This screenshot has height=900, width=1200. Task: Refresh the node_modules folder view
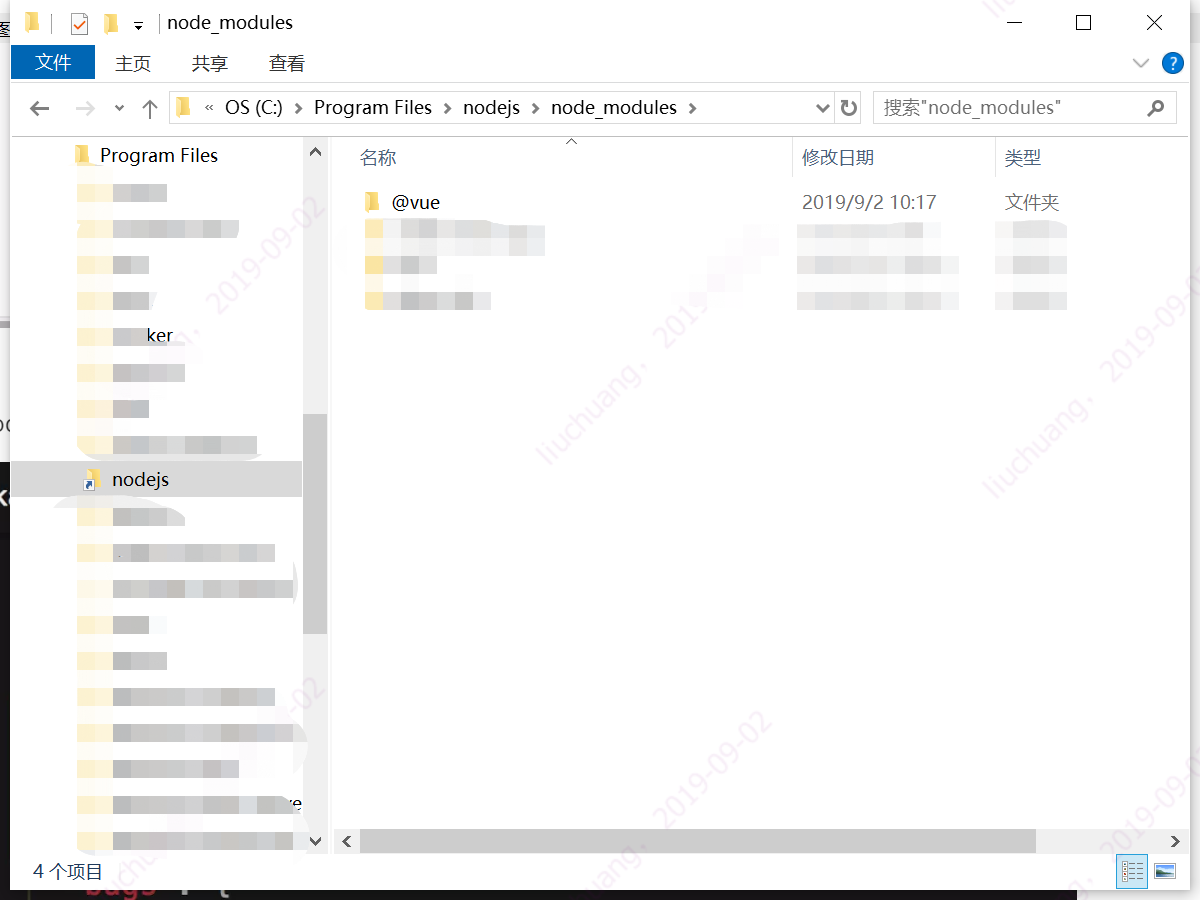pos(849,107)
